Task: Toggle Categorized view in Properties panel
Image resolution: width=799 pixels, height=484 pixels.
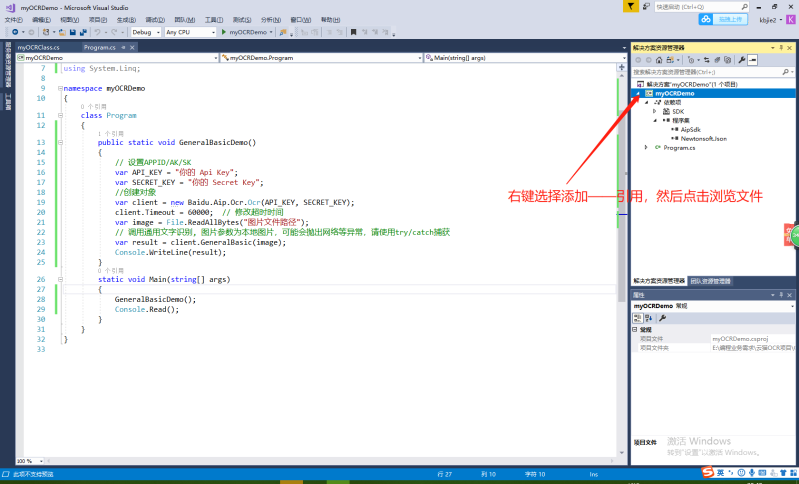Action: tap(637, 318)
